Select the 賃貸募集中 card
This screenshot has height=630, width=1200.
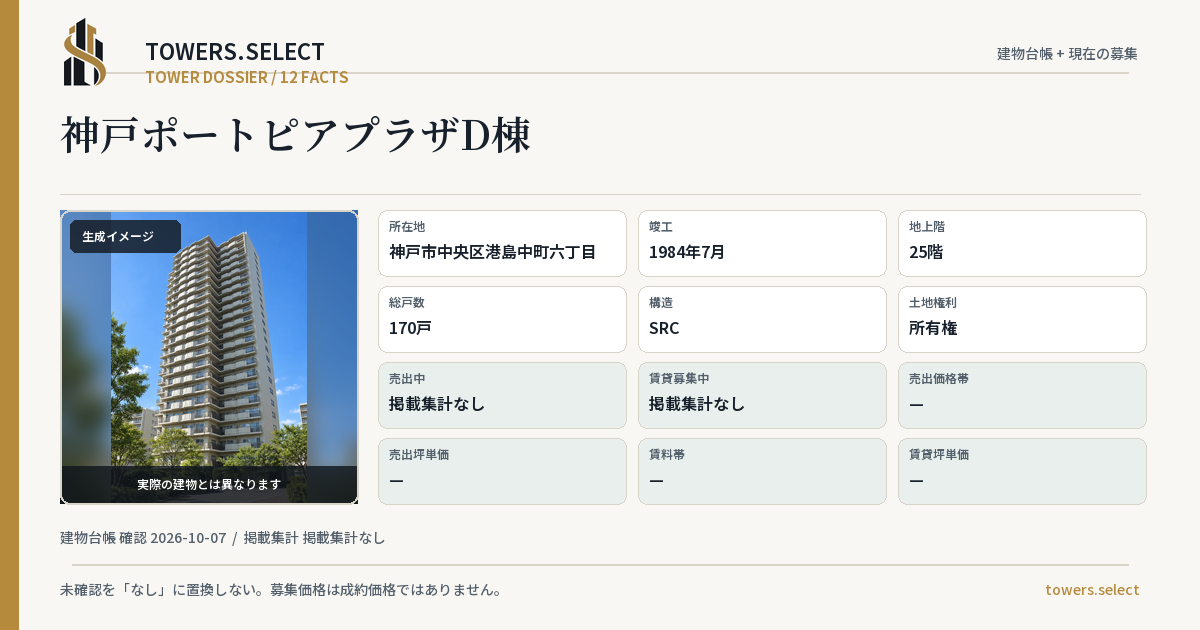point(762,395)
